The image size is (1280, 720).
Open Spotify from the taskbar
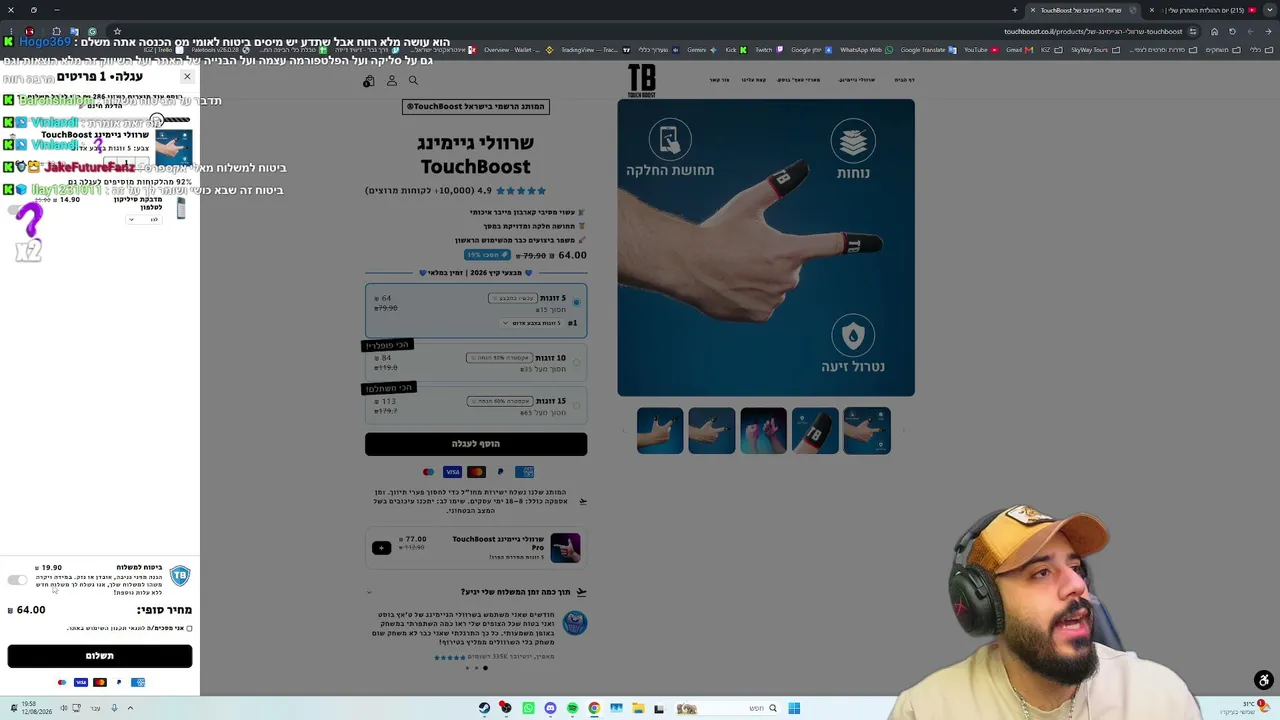(572, 708)
